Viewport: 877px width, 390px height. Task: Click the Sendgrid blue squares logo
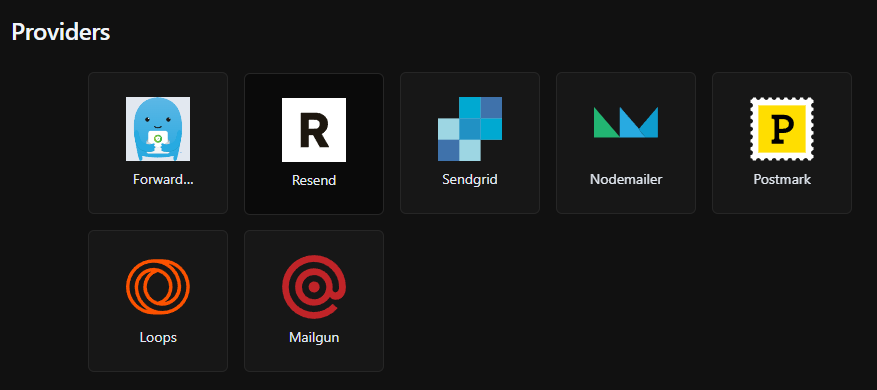click(x=470, y=129)
